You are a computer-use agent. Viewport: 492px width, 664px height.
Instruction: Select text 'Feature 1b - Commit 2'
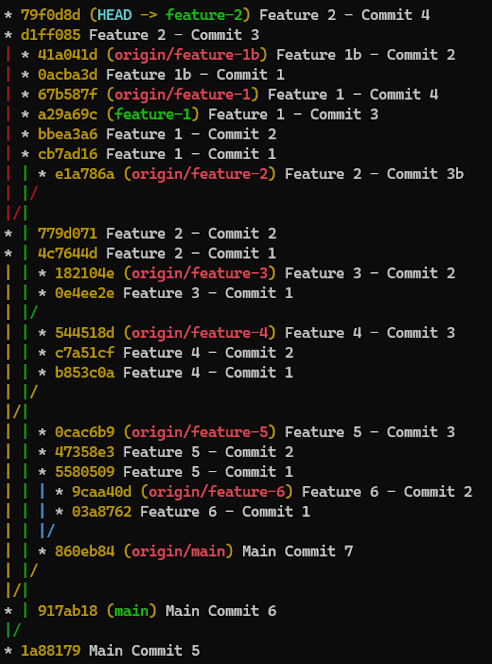(x=365, y=55)
